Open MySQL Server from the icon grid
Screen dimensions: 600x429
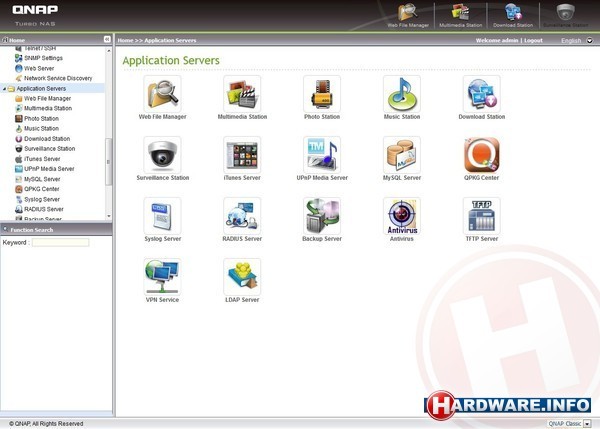point(402,155)
